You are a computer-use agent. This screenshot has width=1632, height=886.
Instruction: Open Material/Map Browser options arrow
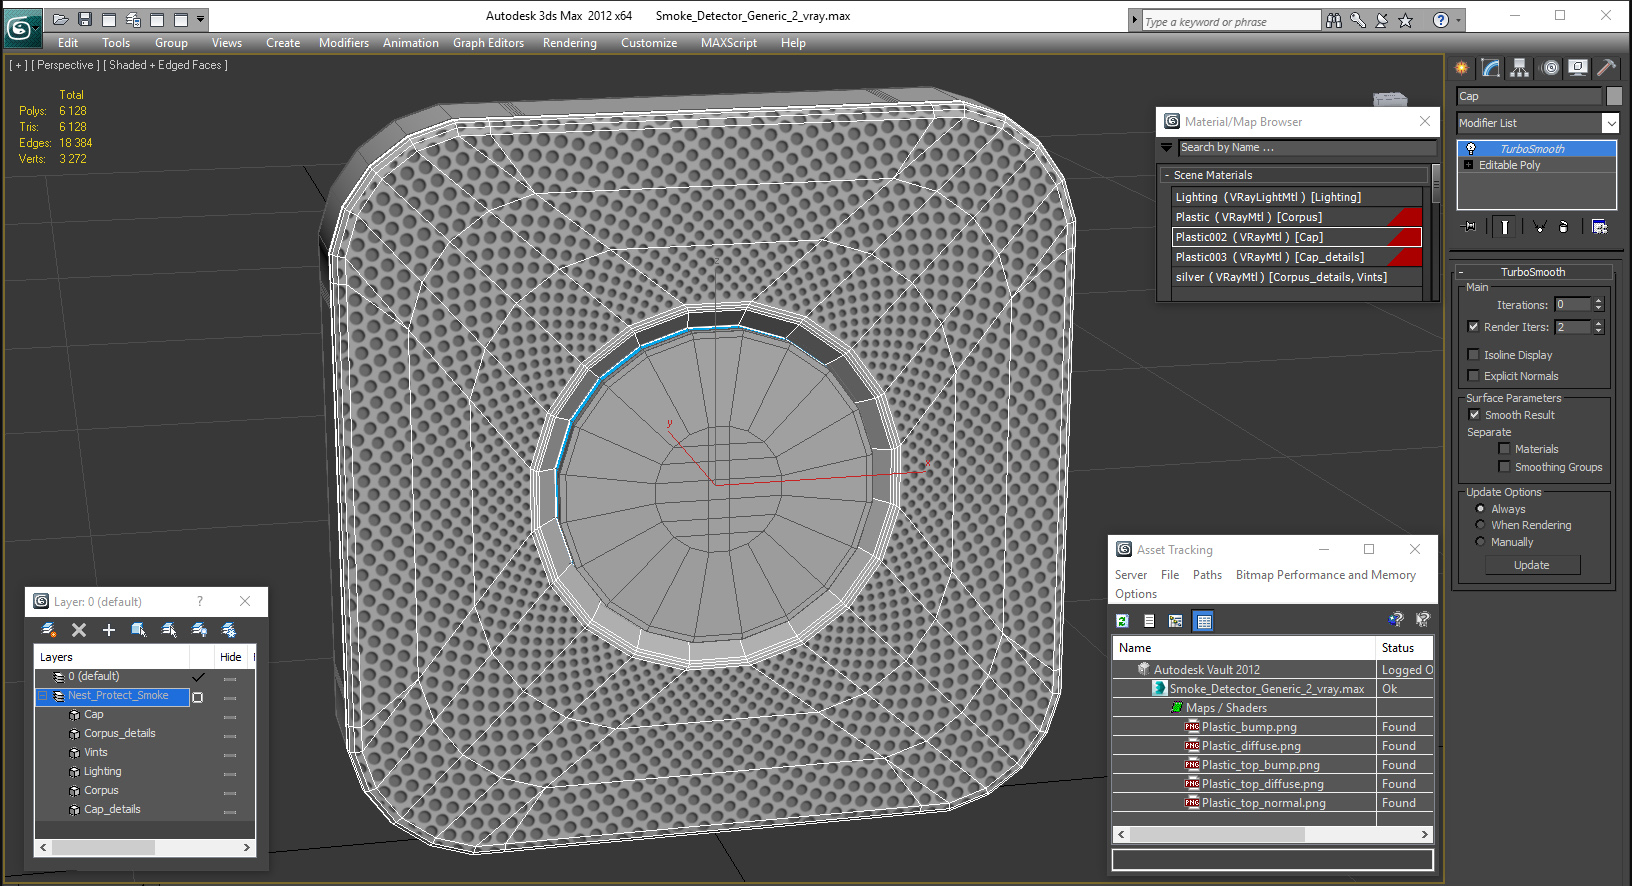tap(1166, 148)
